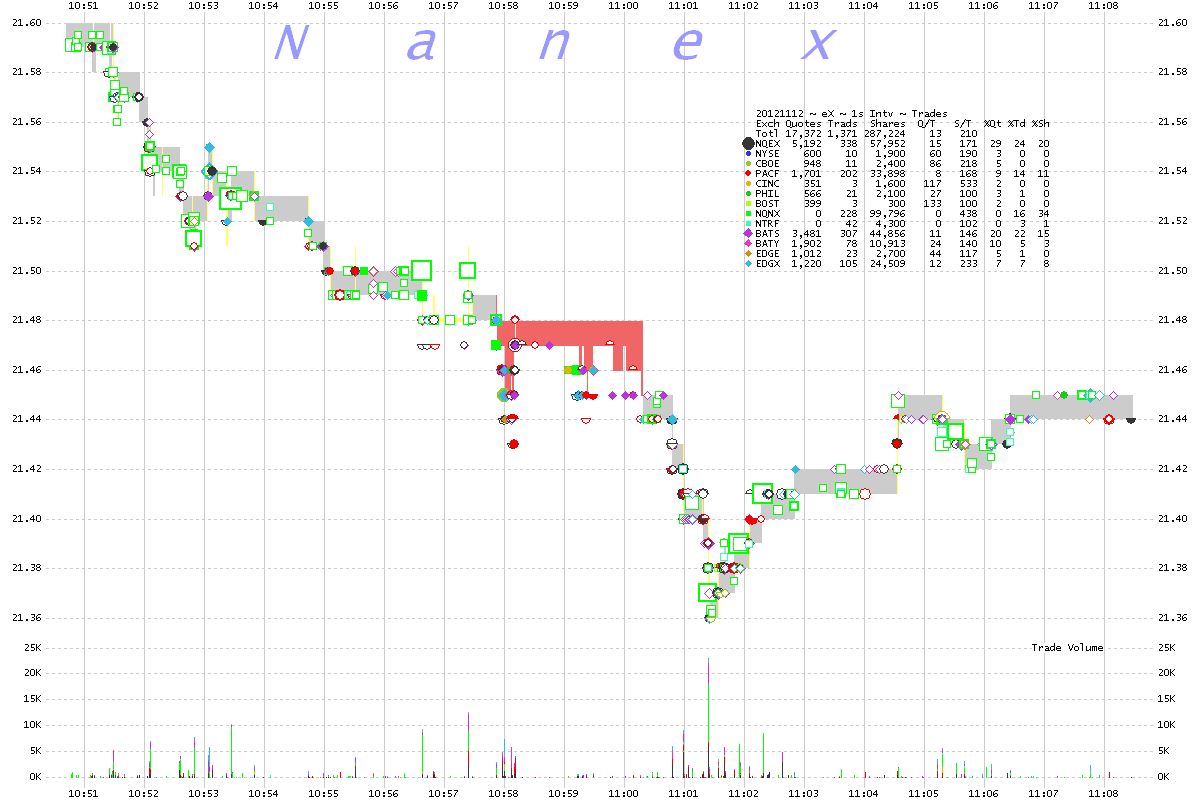Click the 10:58 label on top time axis
This screenshot has height=800, width=1200.
coord(503,5)
